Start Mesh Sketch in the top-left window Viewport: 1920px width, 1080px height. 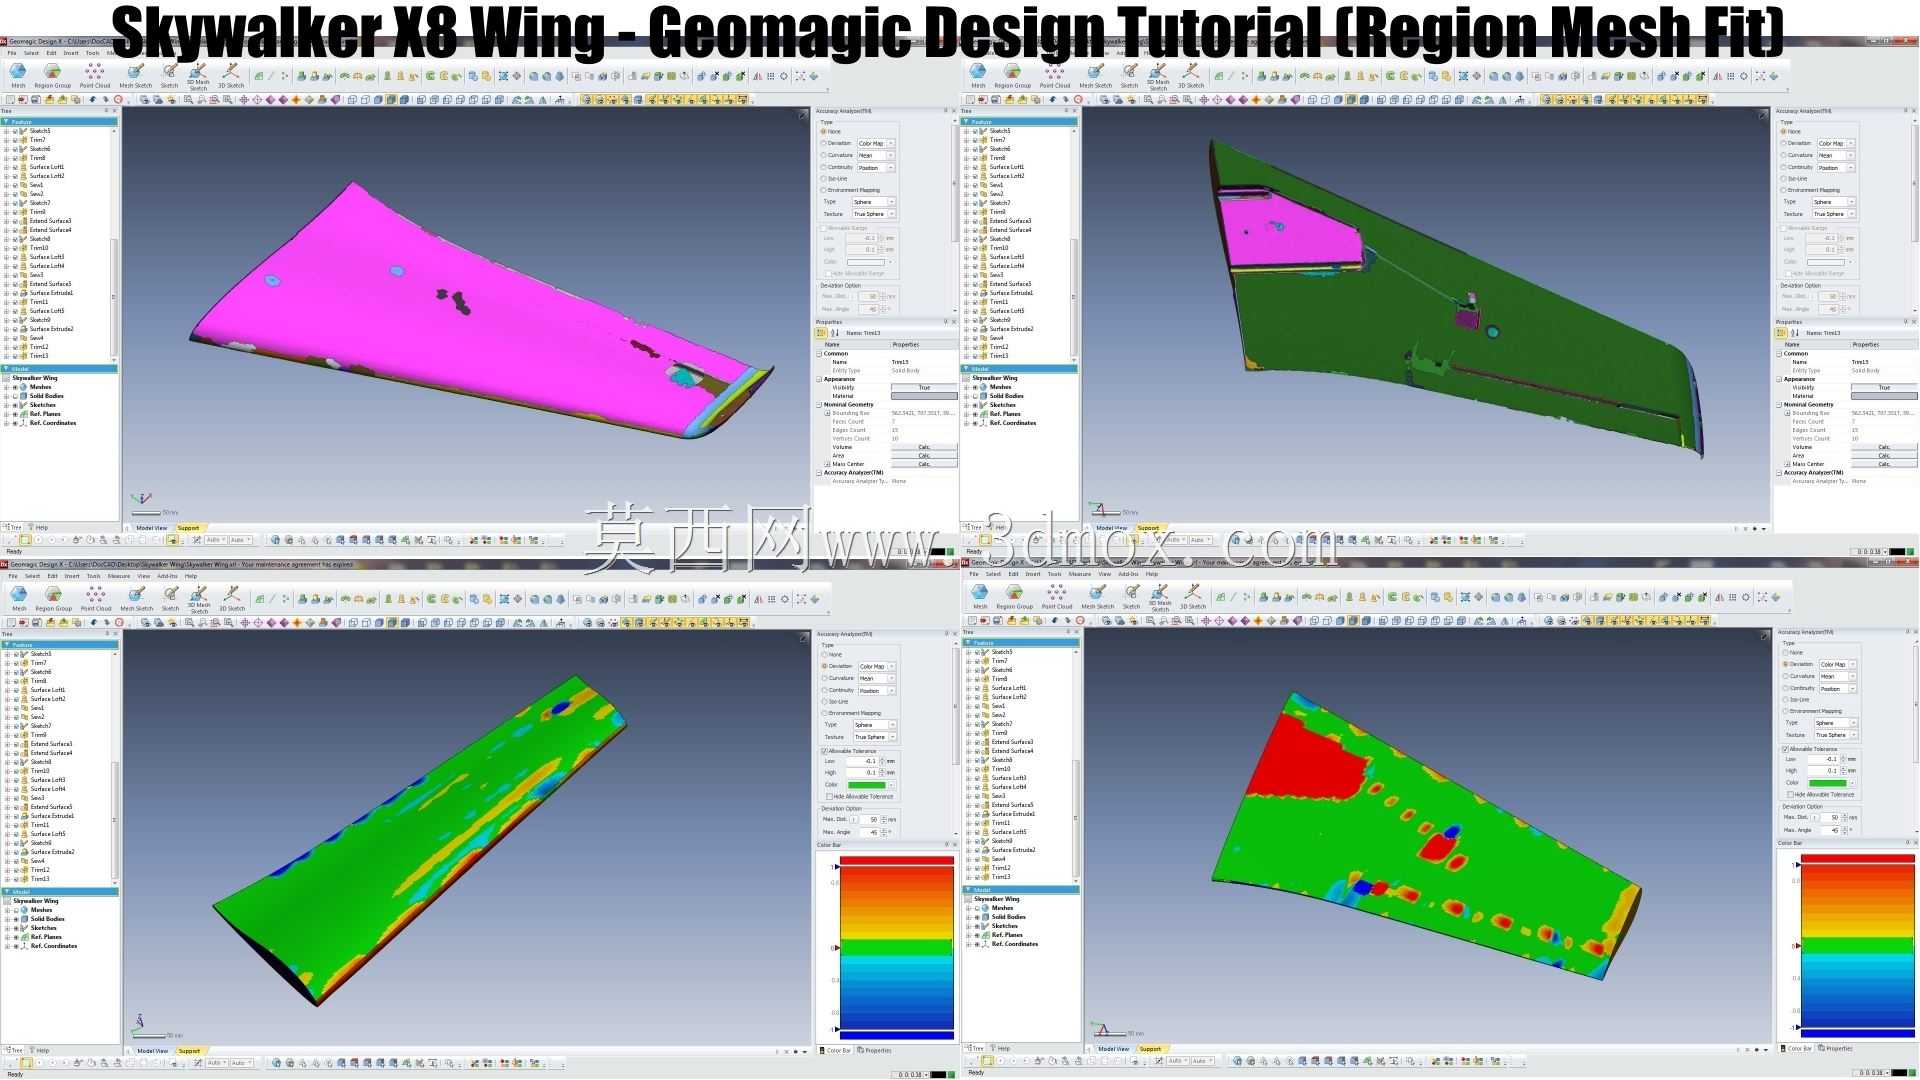pyautogui.click(x=136, y=76)
